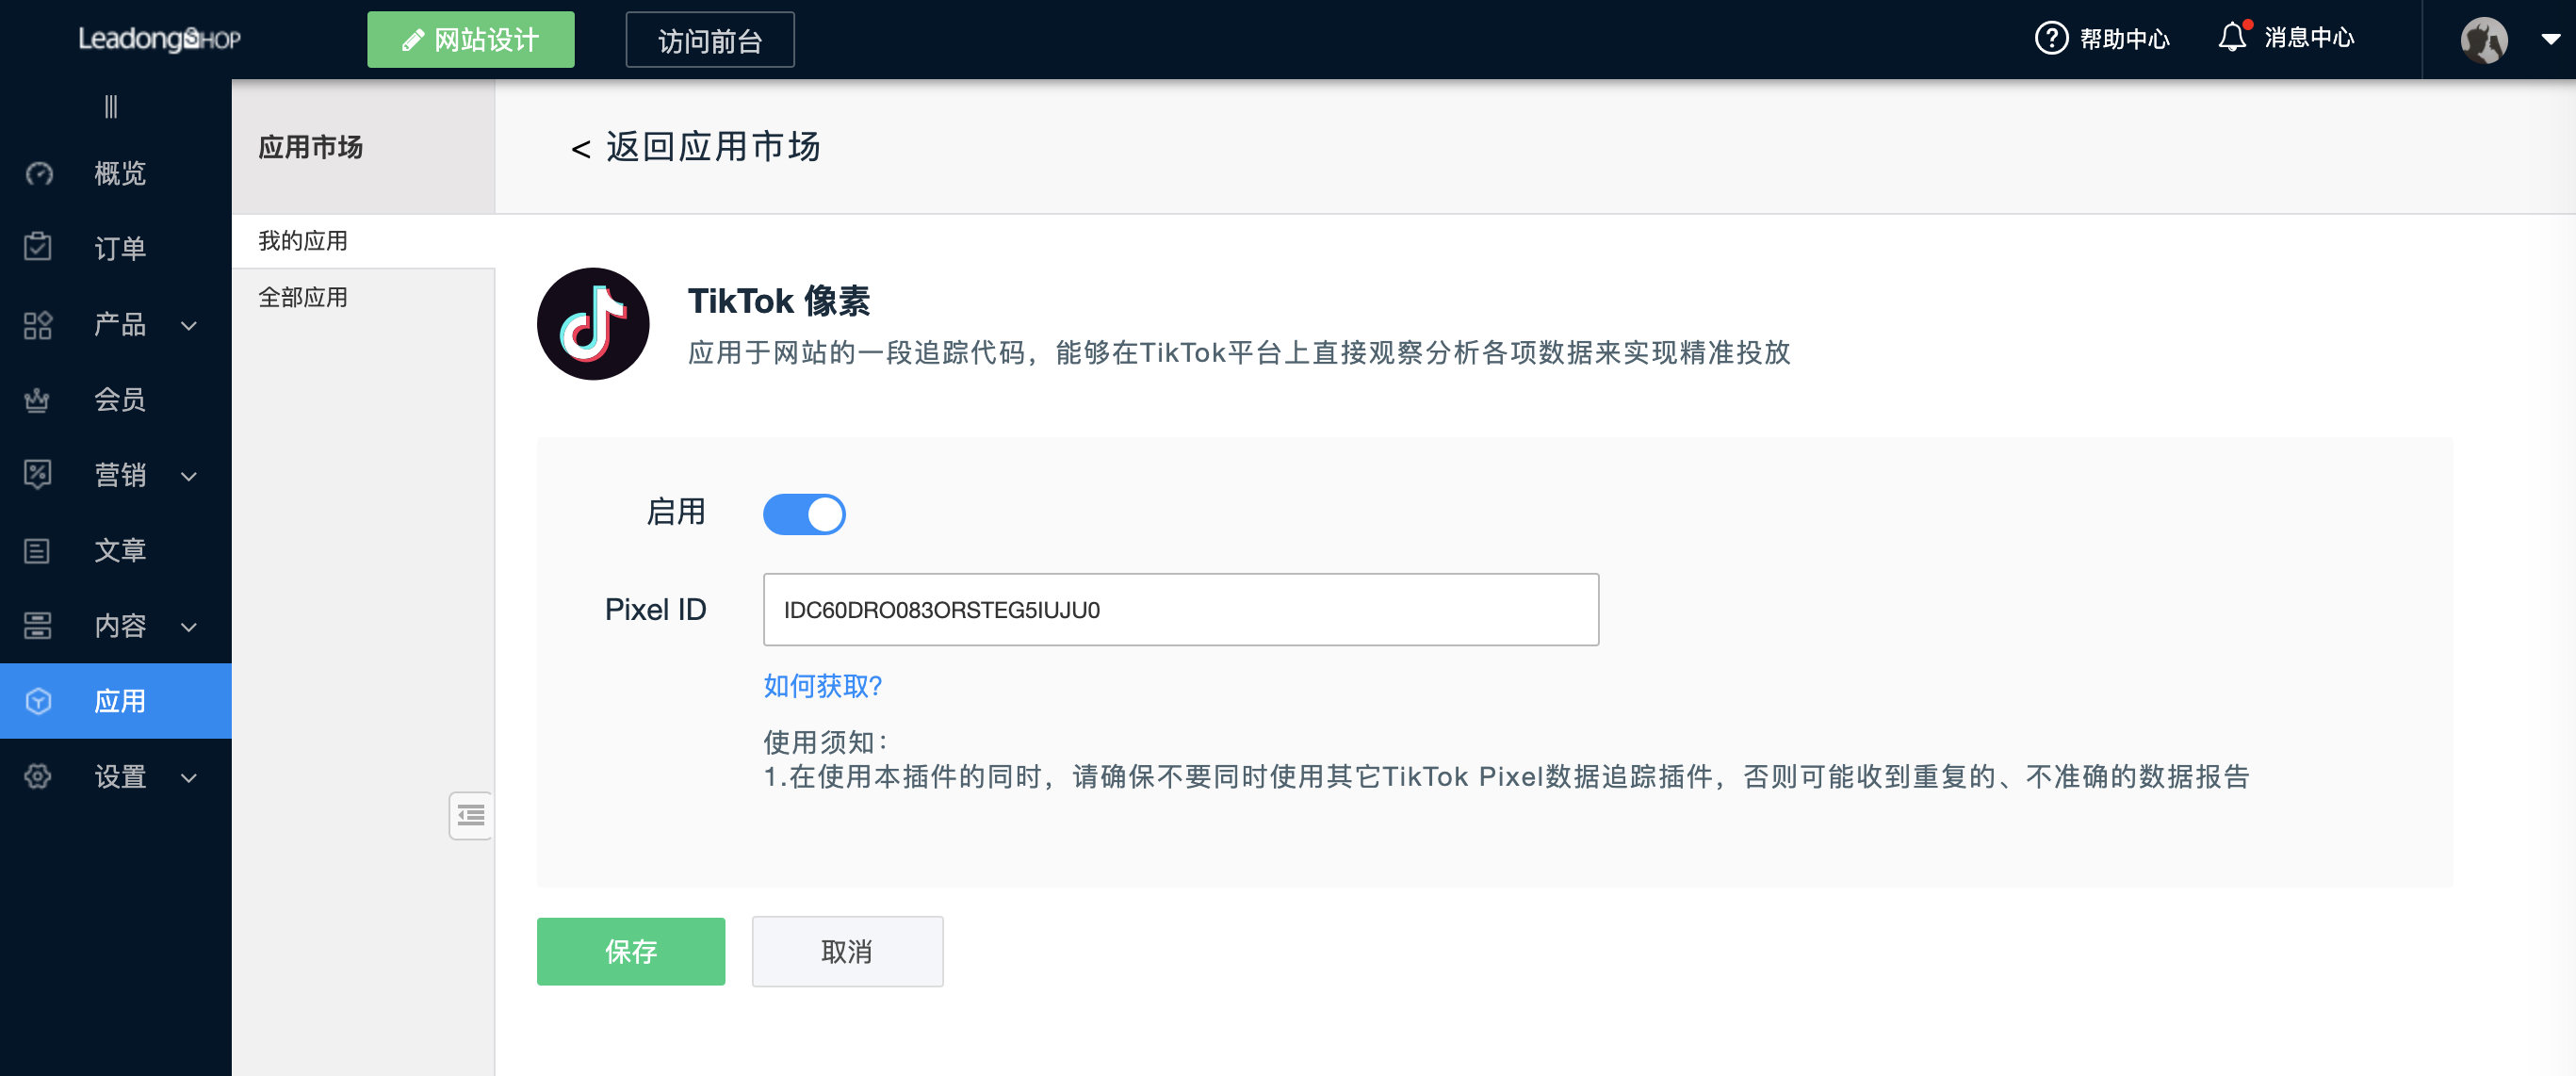The image size is (2576, 1076).
Task: Select 全部应用 in the submenu
Action: [x=303, y=298]
